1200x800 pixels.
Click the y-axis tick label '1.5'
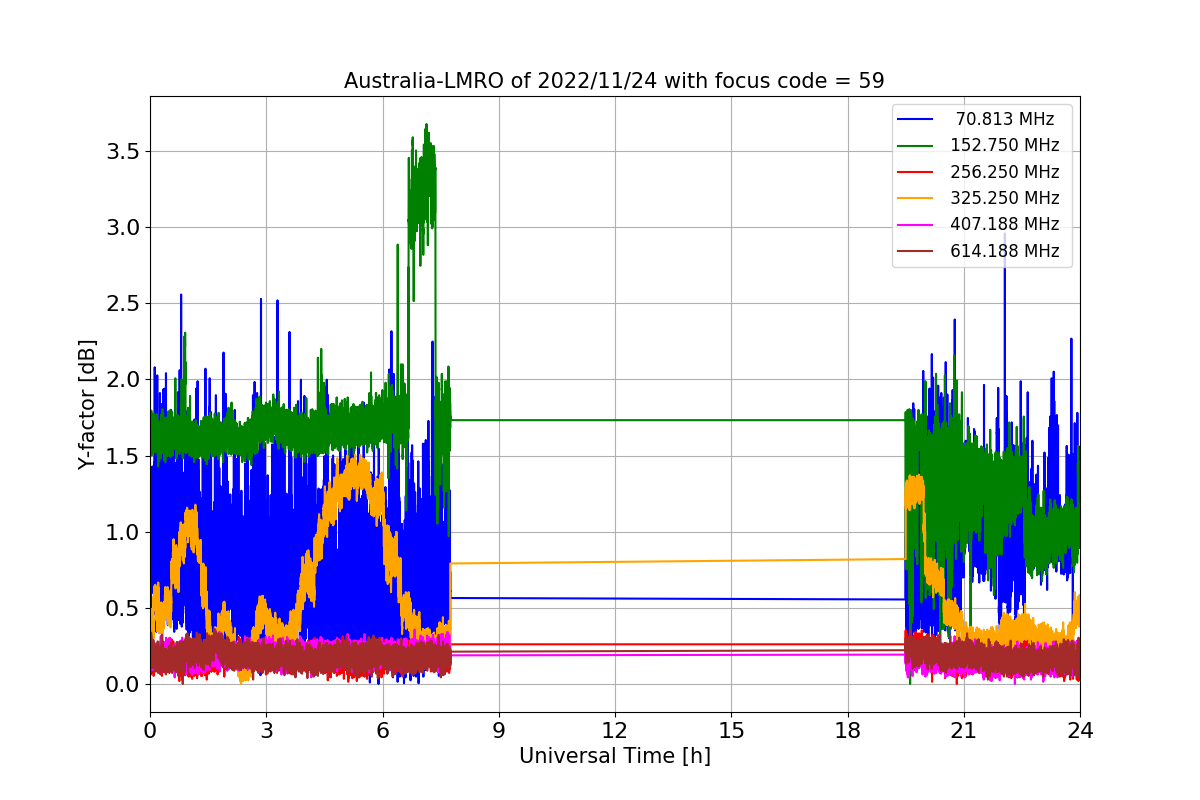[x=123, y=455]
